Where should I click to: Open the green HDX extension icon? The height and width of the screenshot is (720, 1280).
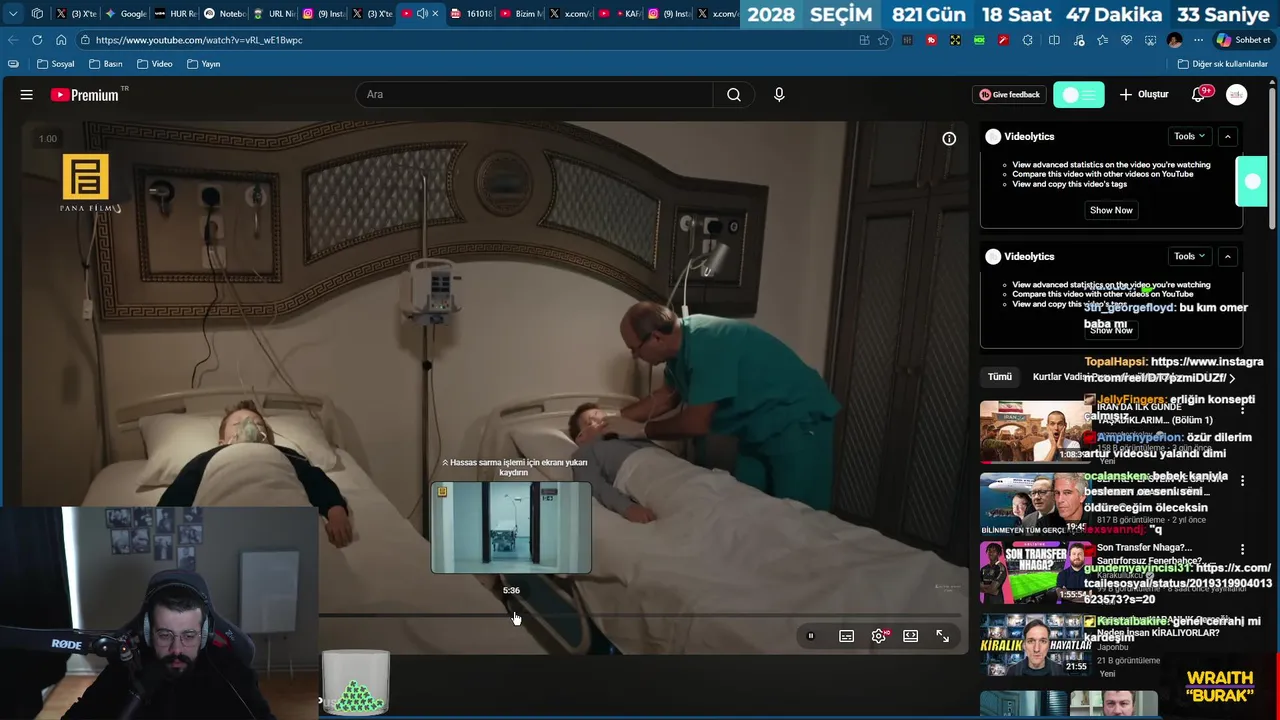coord(979,40)
